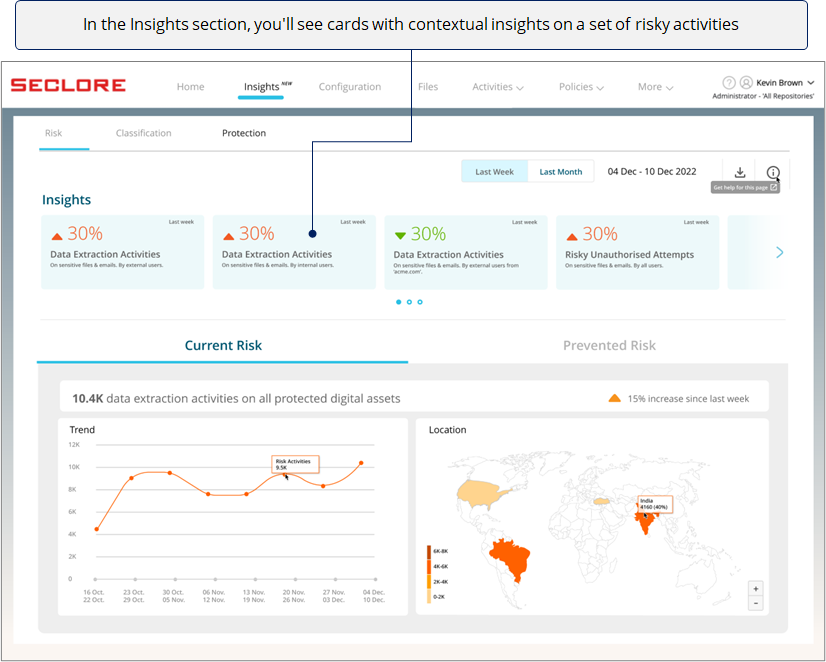The height and width of the screenshot is (662, 826).
Task: Select third Insights carousel dot
Action: pyautogui.click(x=420, y=302)
